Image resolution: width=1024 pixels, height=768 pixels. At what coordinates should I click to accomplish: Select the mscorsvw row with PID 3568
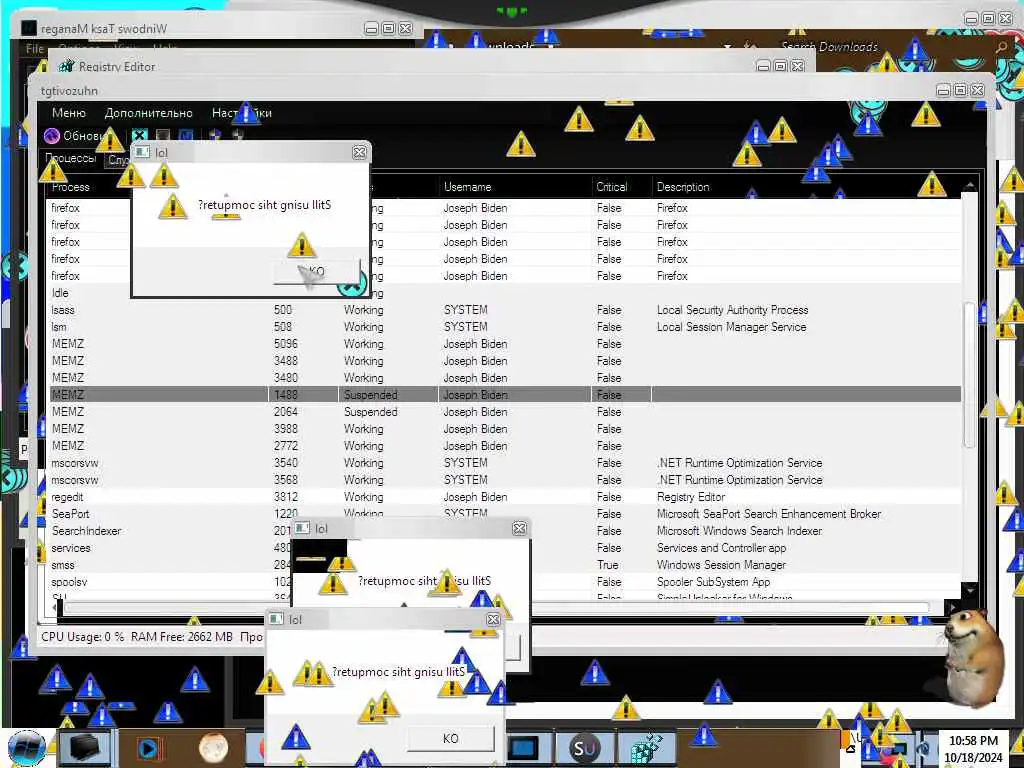coord(505,479)
